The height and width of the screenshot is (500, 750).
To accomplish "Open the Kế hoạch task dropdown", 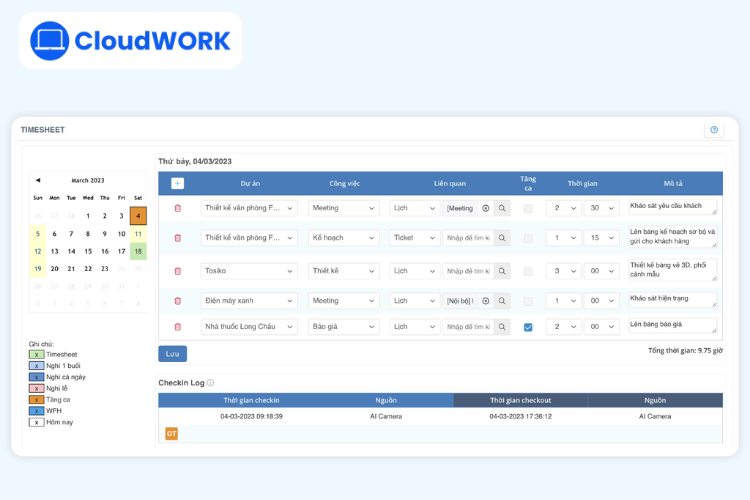I will [343, 238].
